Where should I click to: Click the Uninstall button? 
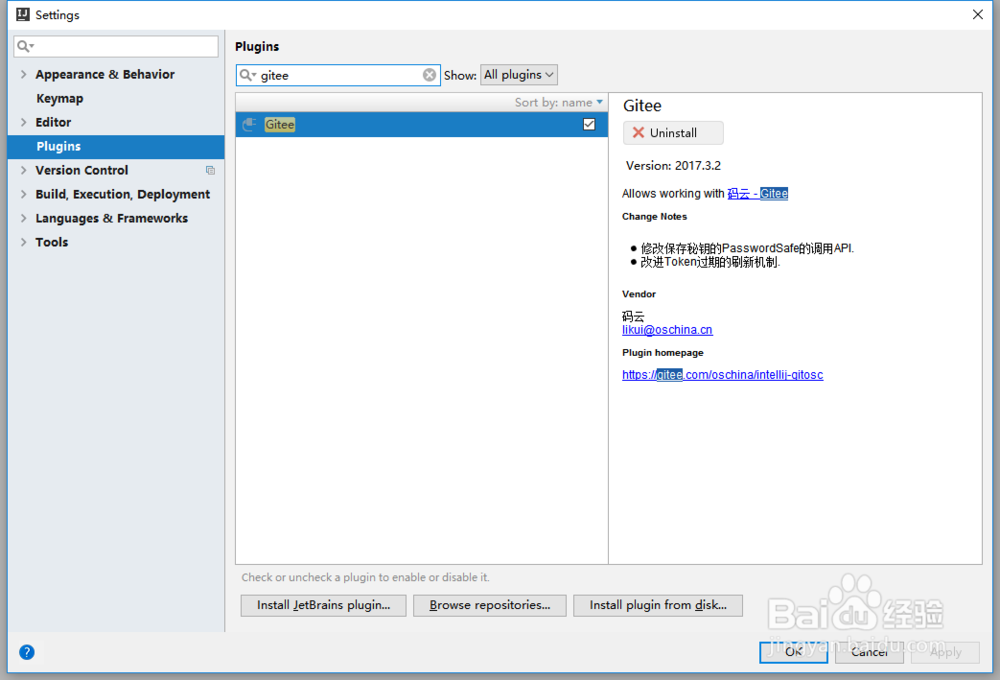(x=673, y=133)
